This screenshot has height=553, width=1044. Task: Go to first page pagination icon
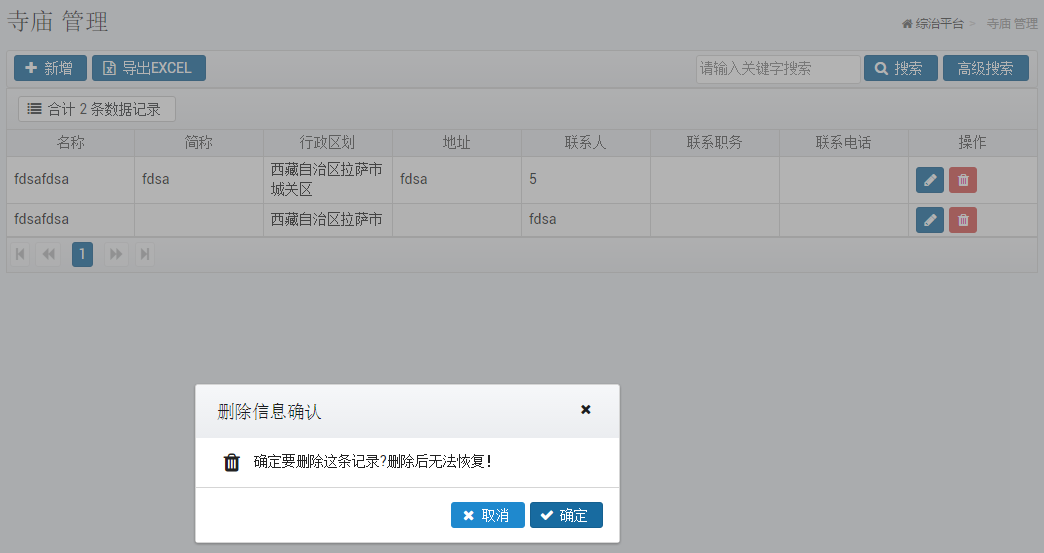click(x=20, y=254)
